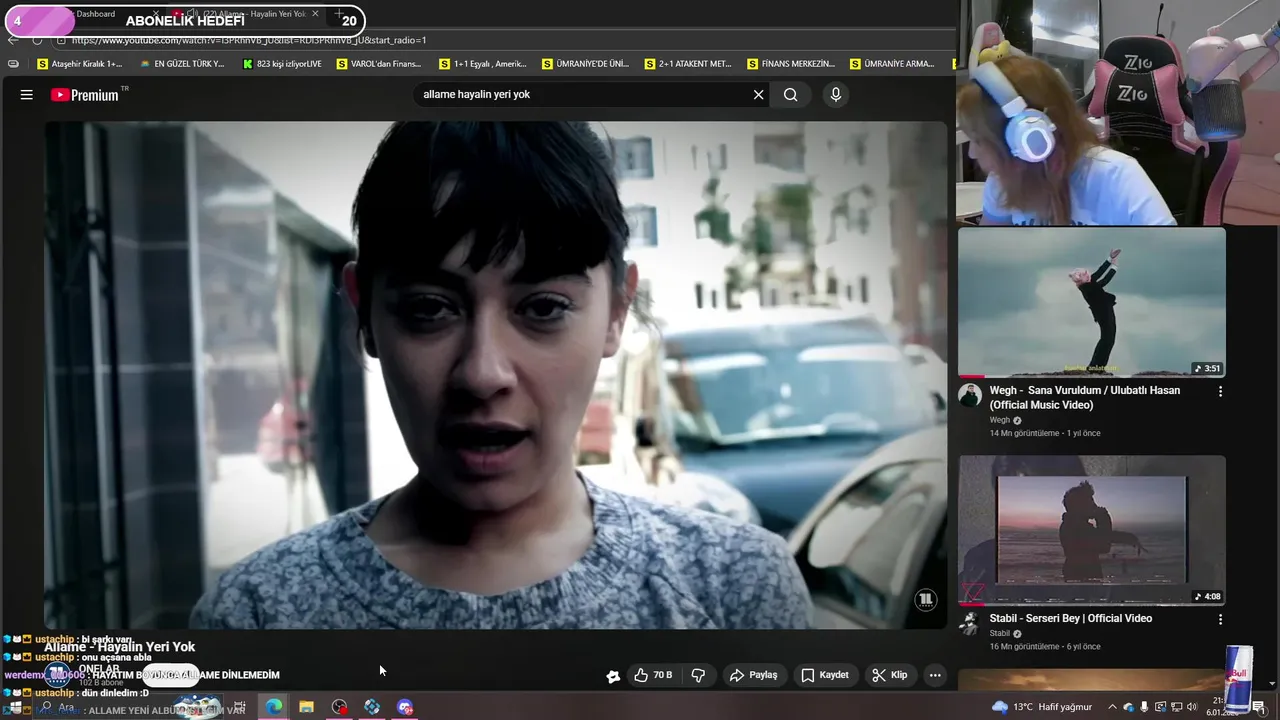Open the weather widget 13°C Hafif yağmur

click(1042, 707)
